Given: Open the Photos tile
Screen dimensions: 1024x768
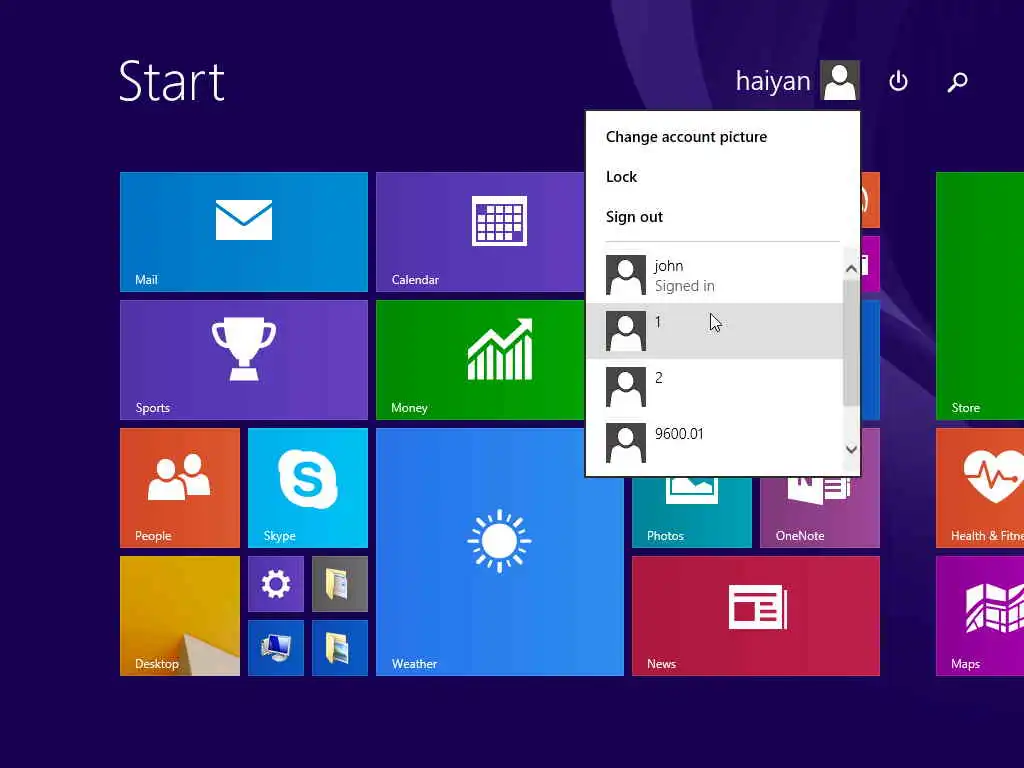Looking at the screenshot, I should coord(692,513).
